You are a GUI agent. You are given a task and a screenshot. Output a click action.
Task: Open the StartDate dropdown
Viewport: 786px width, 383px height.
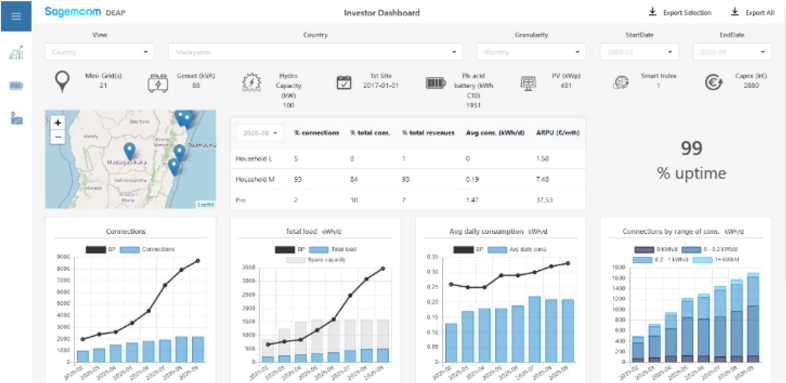pyautogui.click(x=639, y=52)
